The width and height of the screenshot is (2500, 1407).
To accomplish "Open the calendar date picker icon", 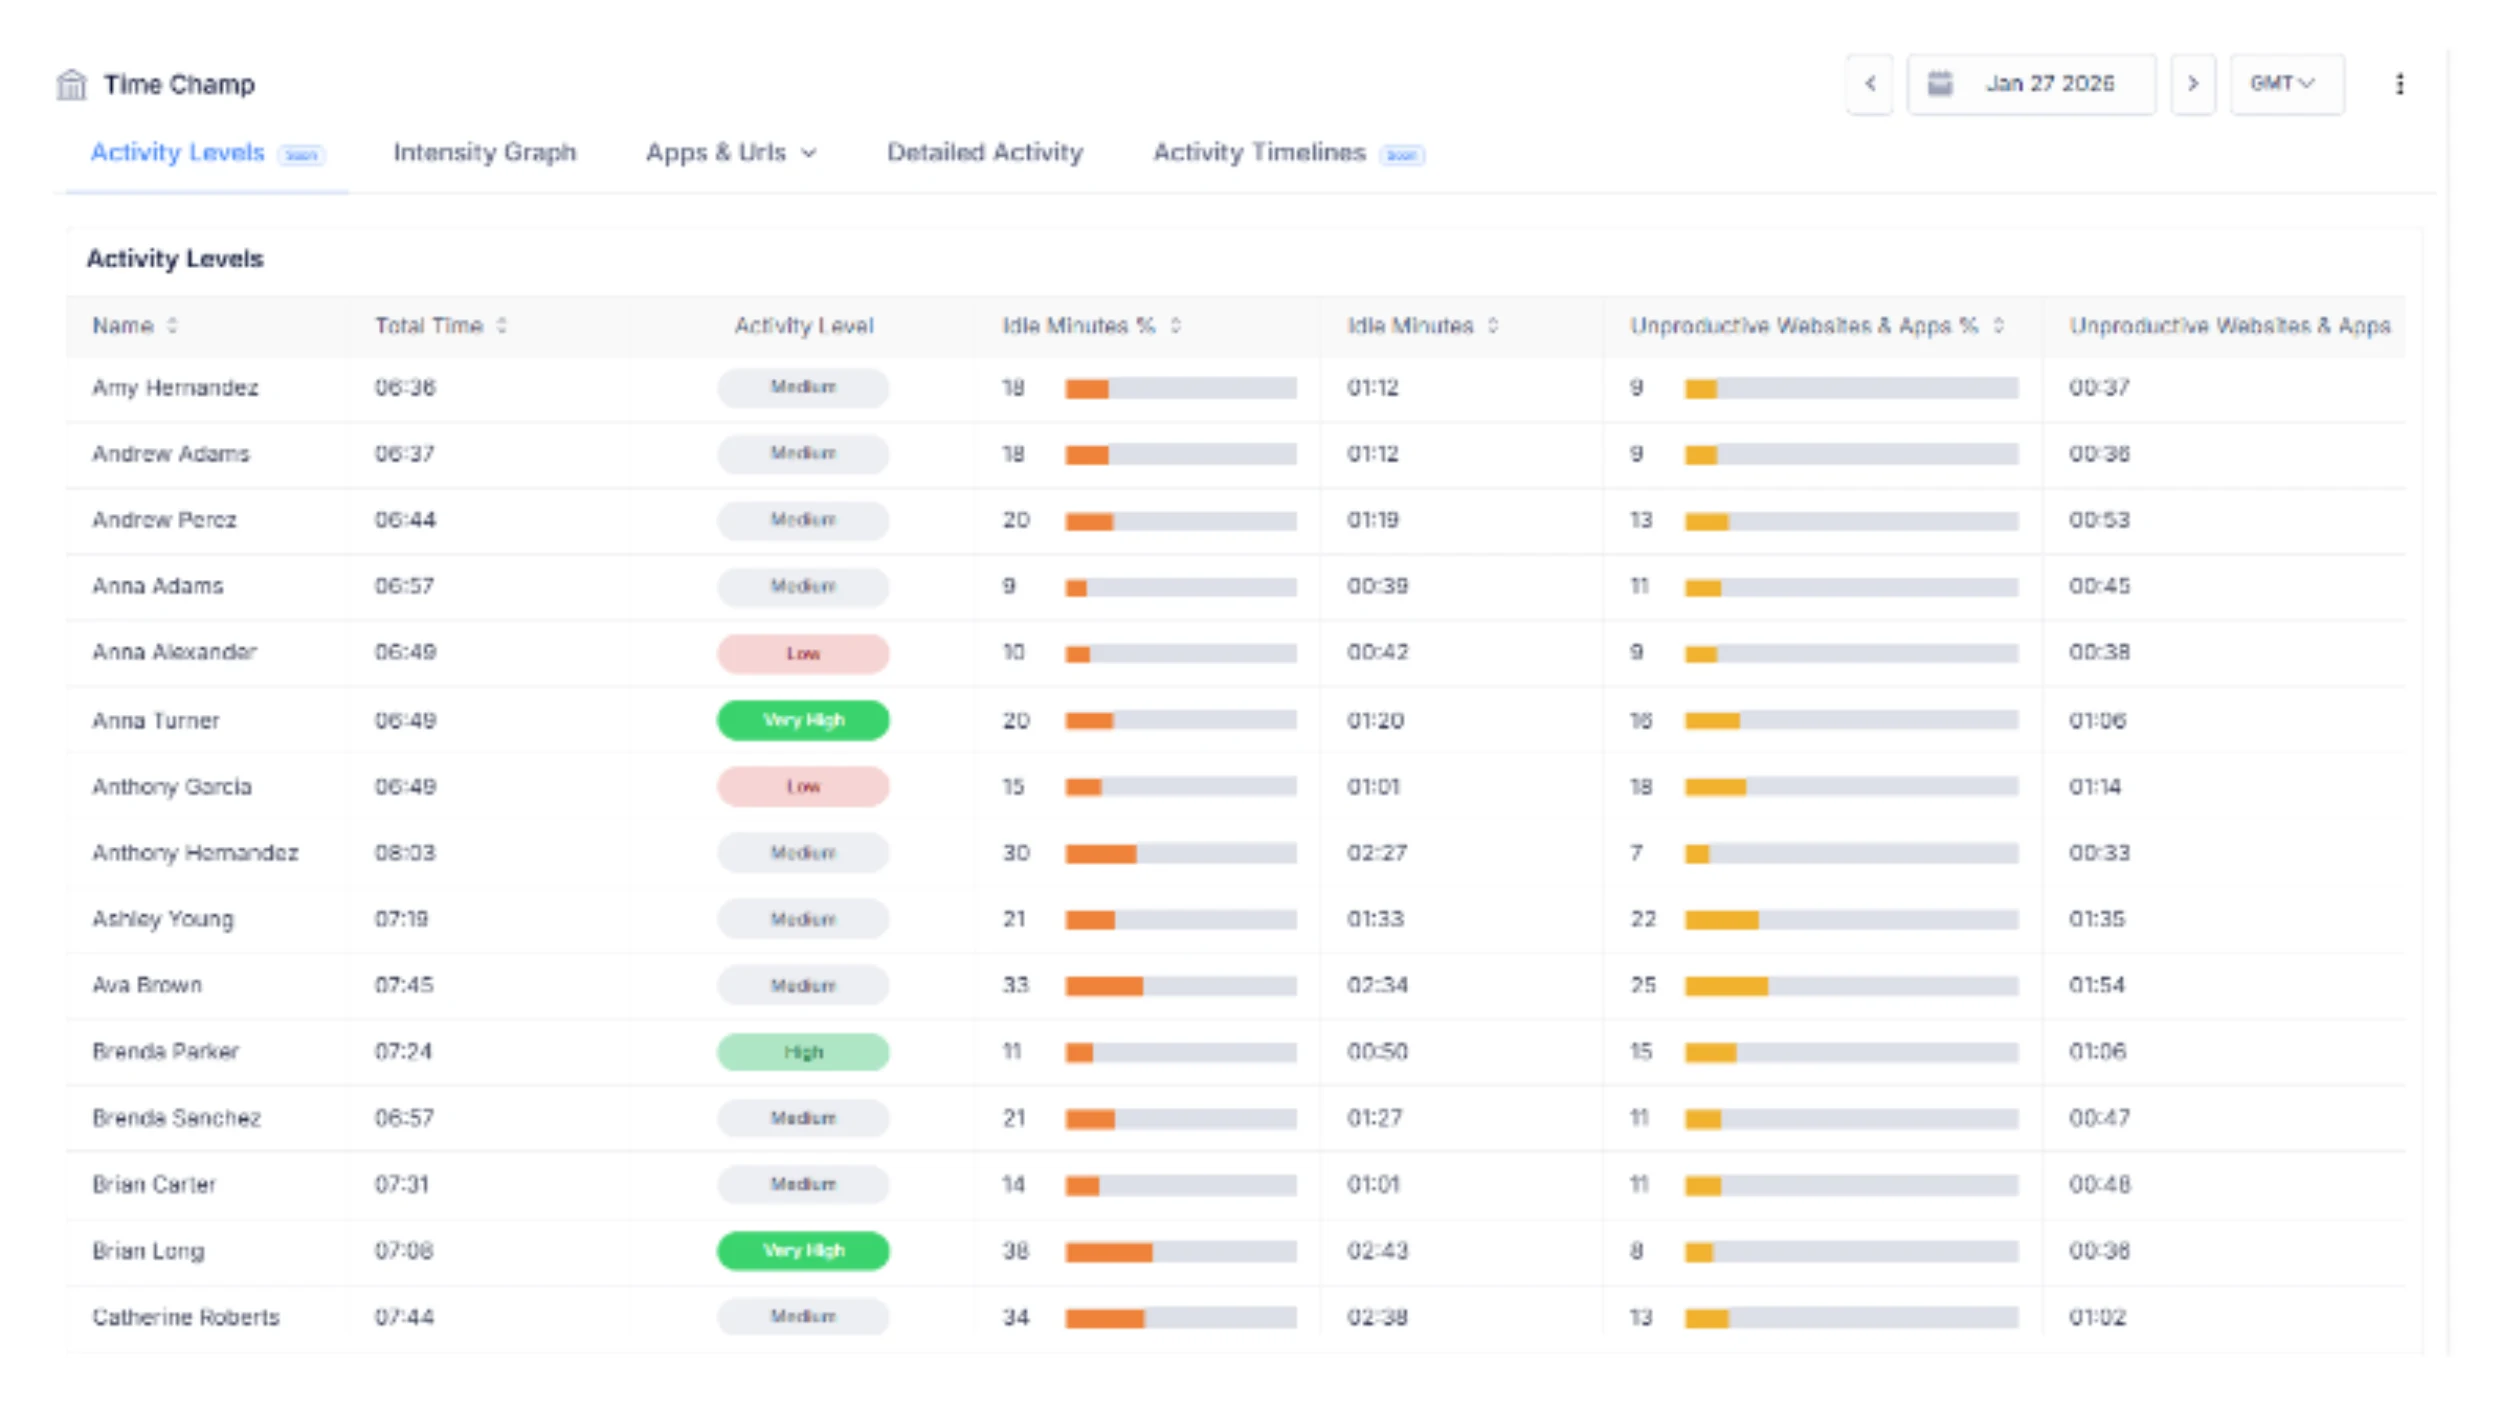I will [1941, 84].
